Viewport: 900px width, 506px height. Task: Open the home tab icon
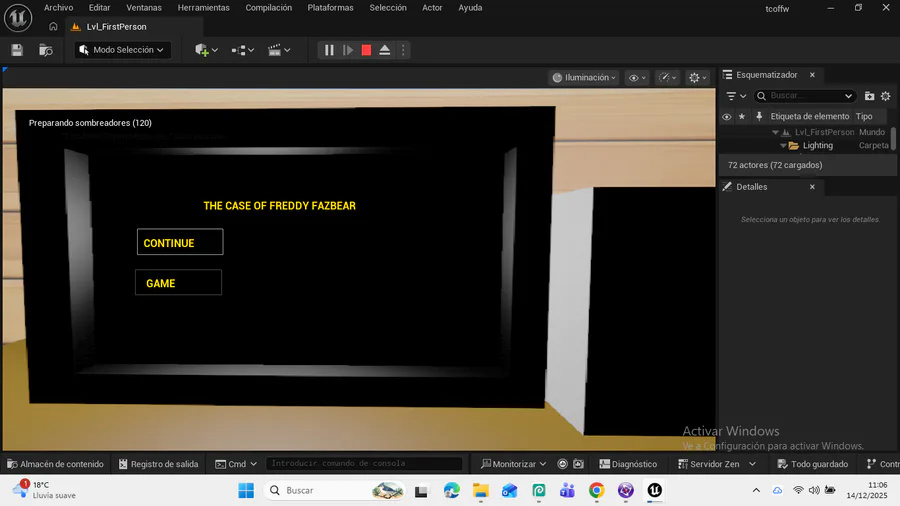click(x=53, y=26)
